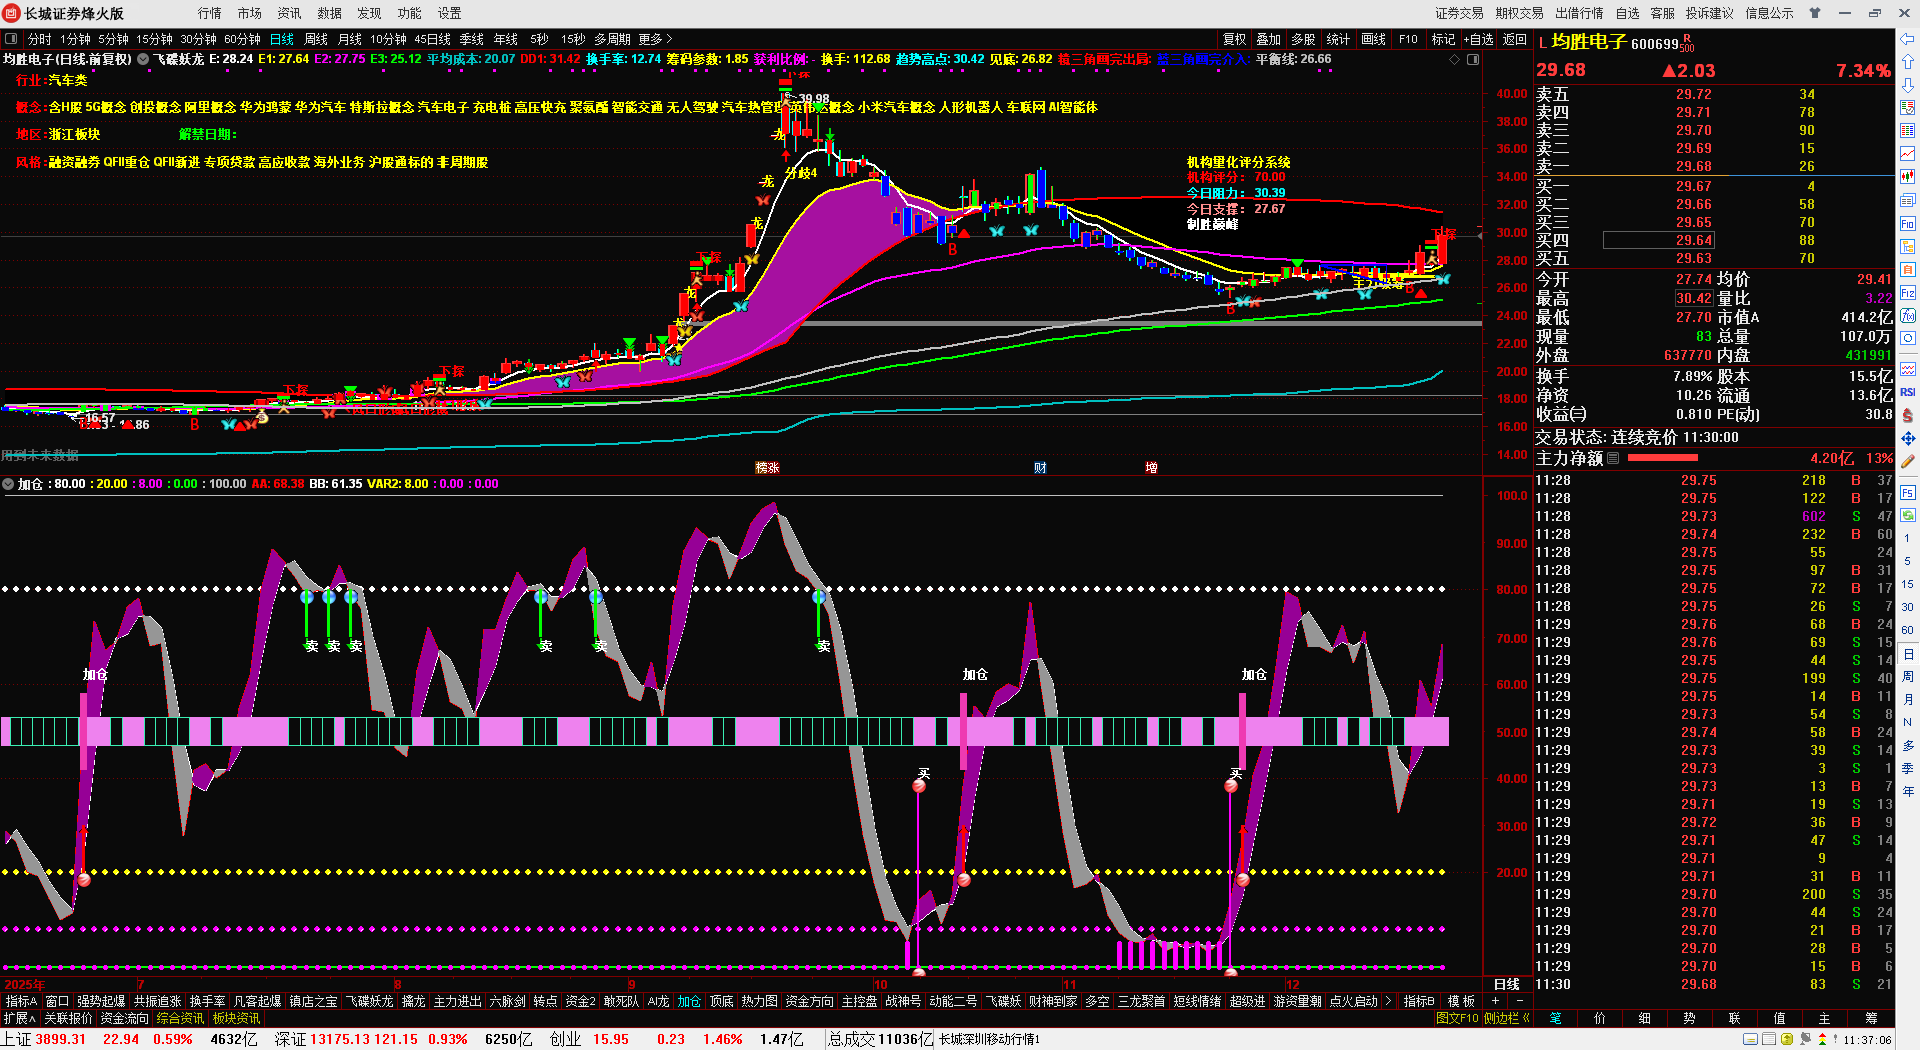Click the 投诉建议 link
This screenshot has width=1920, height=1050.
1710,13
